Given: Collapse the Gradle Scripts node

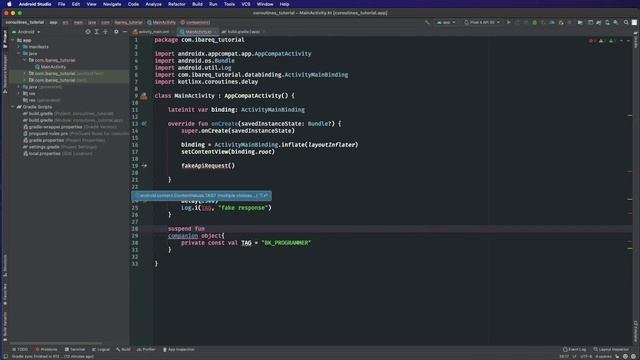Looking at the screenshot, I should click(x=13, y=107).
